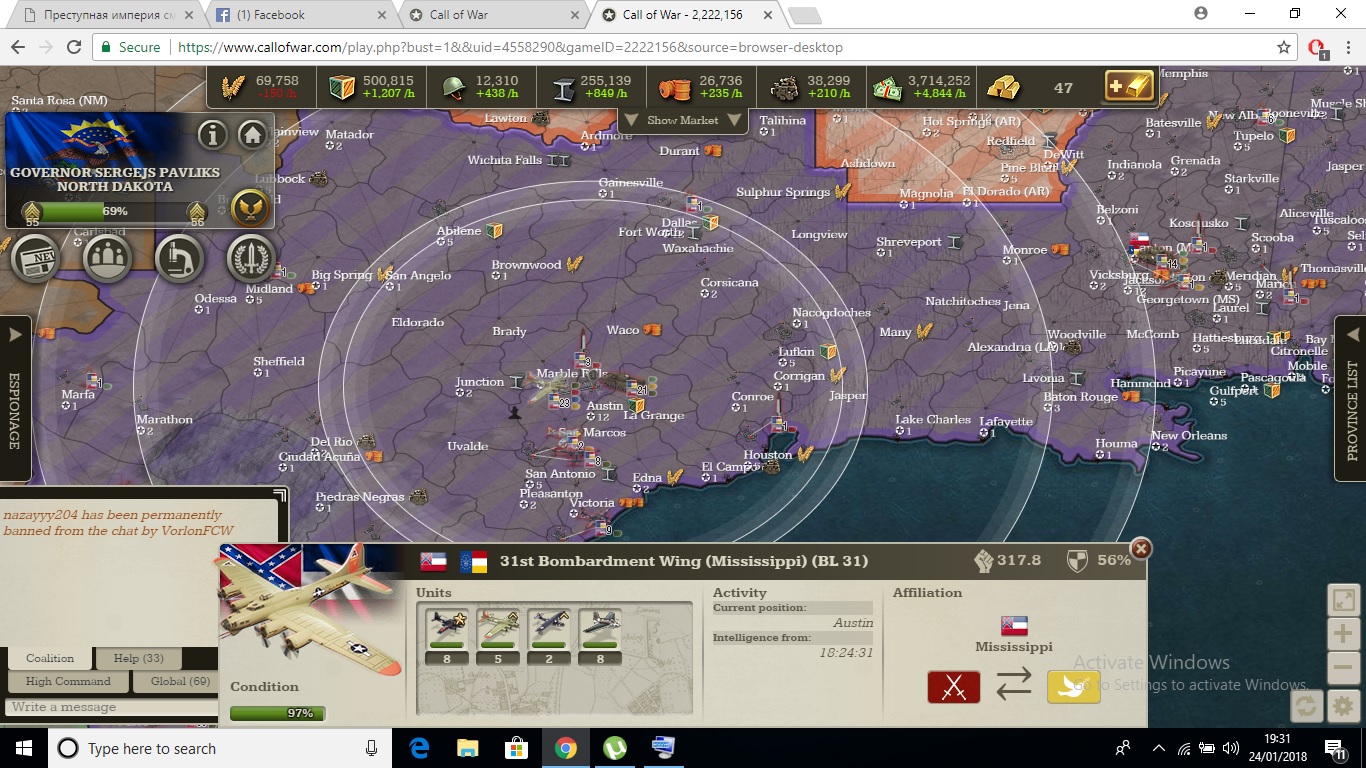The width and height of the screenshot is (1366, 768).
Task: Close the 31st Bombardment Wing panel
Action: click(1140, 548)
